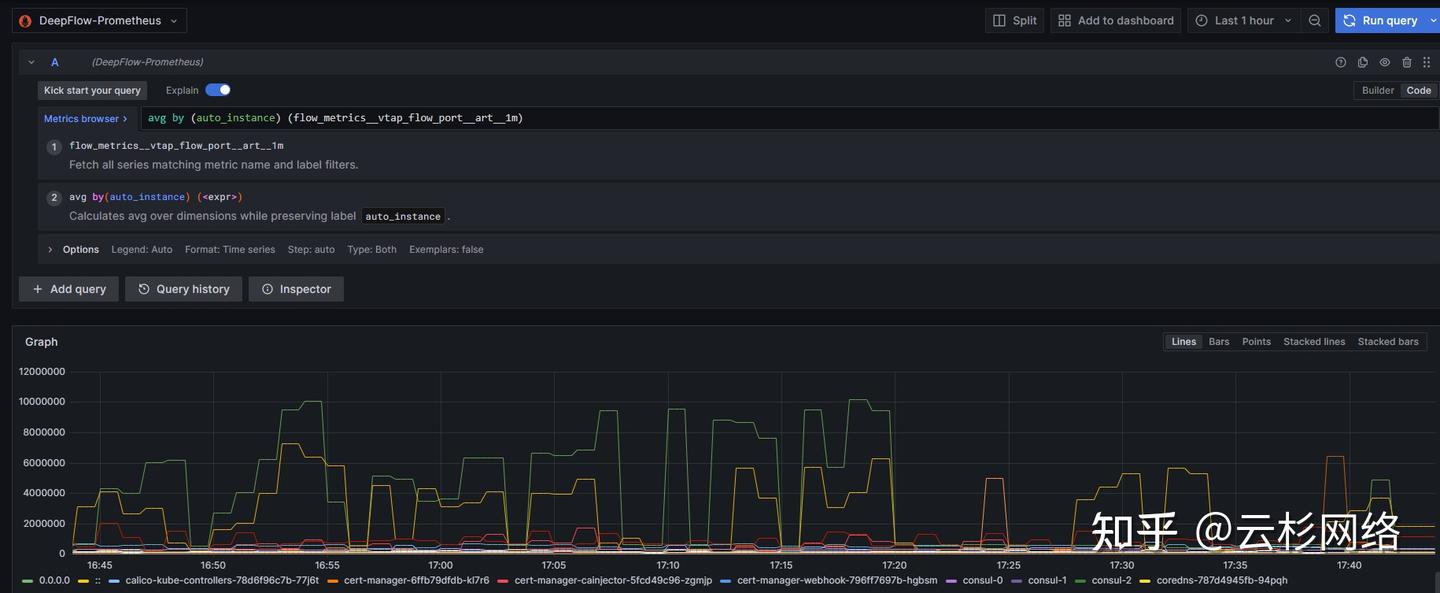Select the Points graph style
This screenshot has width=1440, height=593.
pos(1256,342)
